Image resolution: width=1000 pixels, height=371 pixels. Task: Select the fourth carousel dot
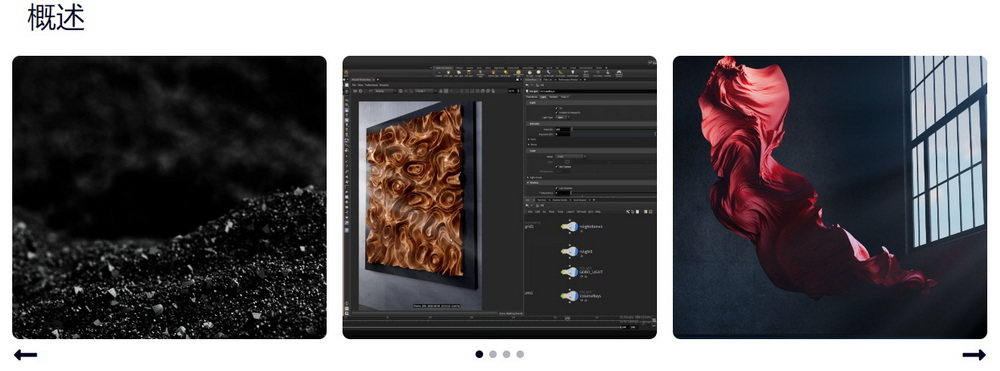click(x=520, y=354)
